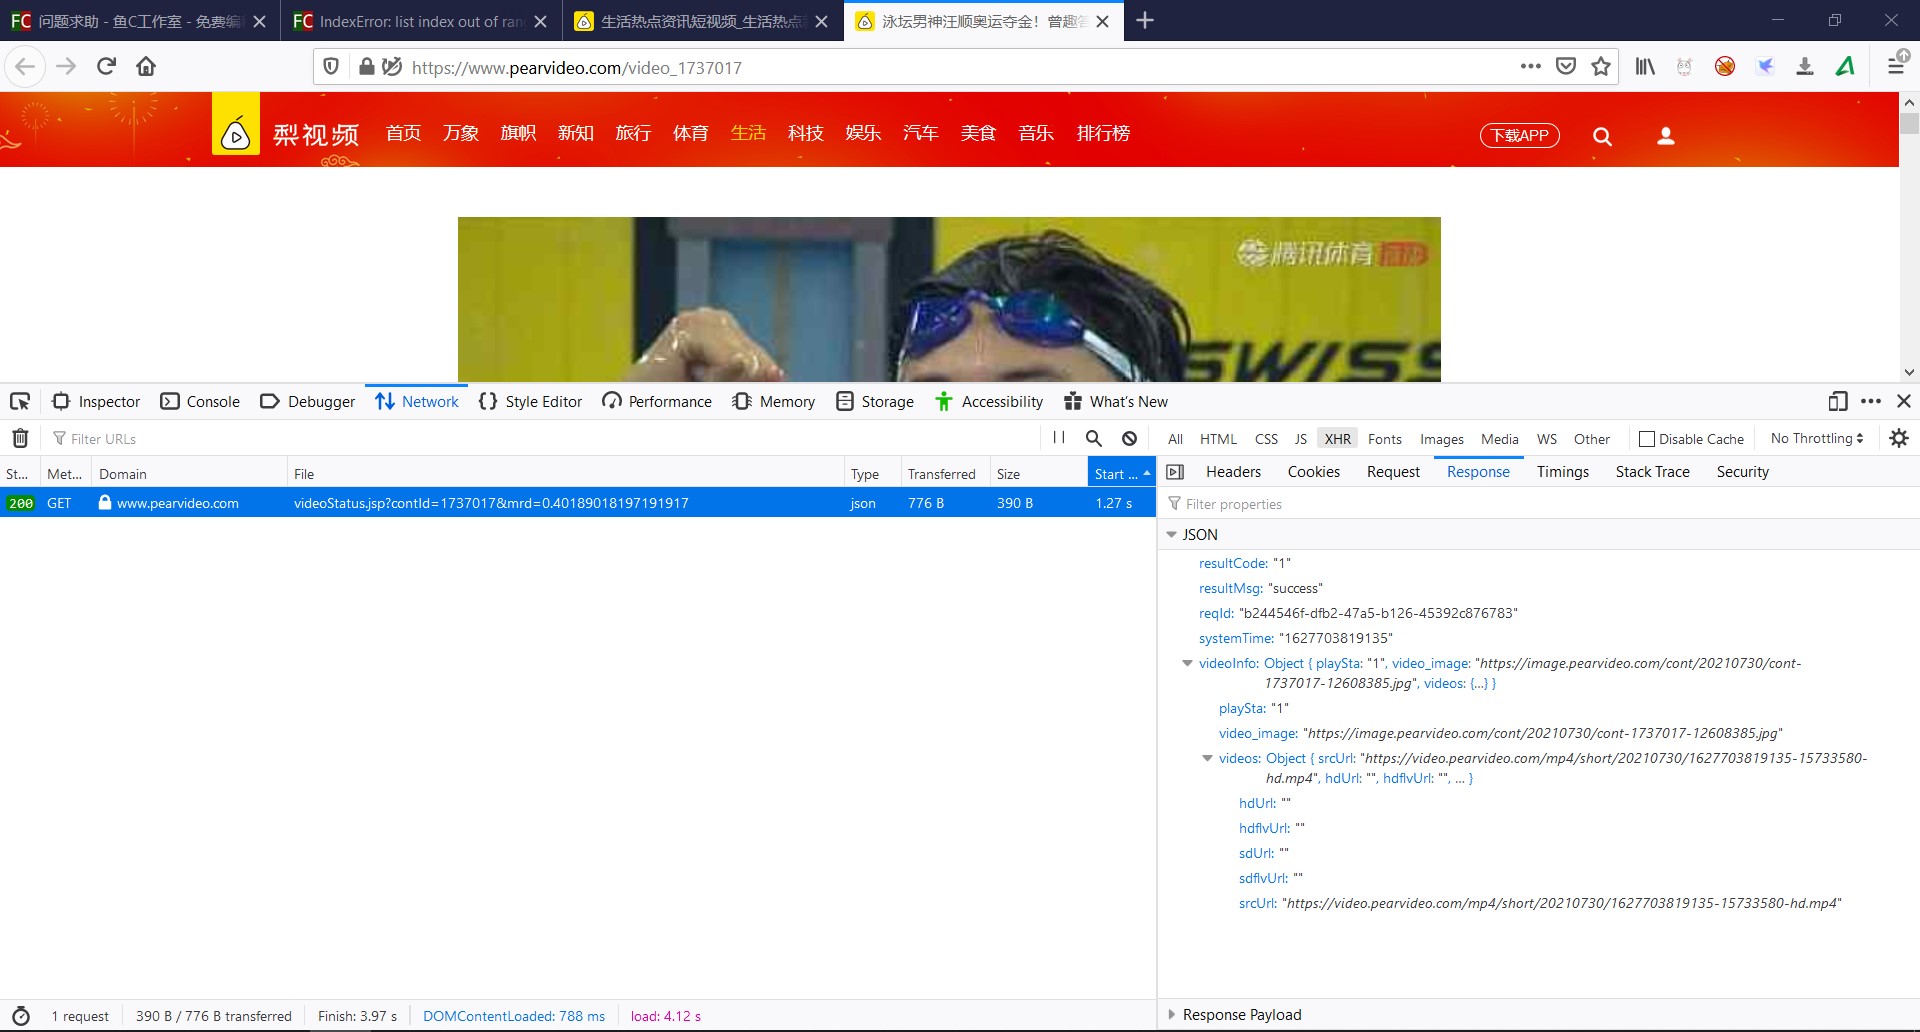Image resolution: width=1920 pixels, height=1032 pixels.
Task: Open the 生活 navigation link
Action: [x=748, y=133]
